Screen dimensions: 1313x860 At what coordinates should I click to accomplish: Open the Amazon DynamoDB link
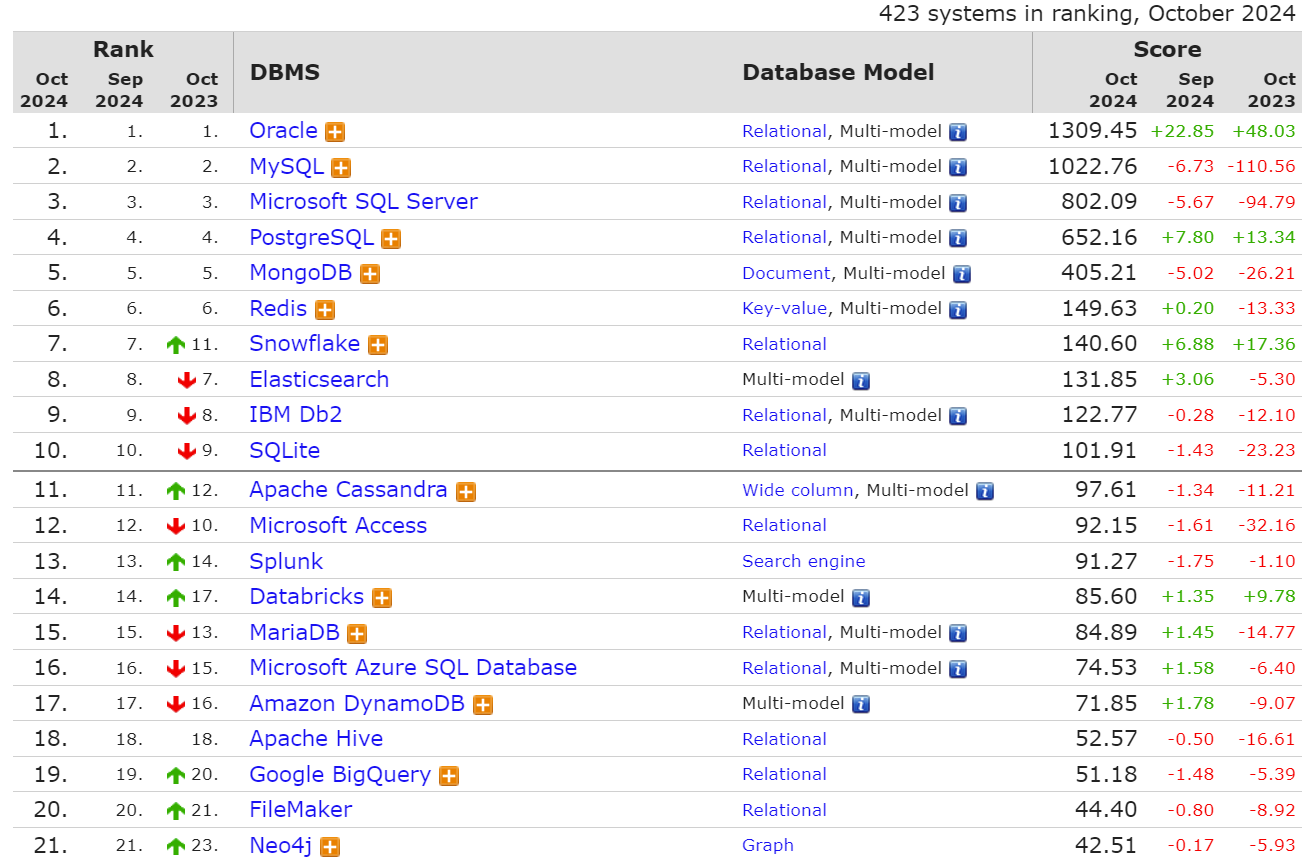pos(357,703)
